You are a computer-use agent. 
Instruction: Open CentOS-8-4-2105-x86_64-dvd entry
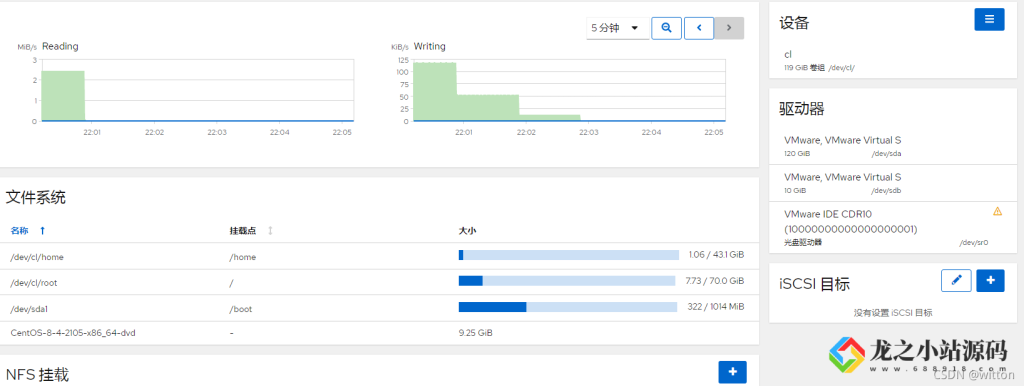pos(379,332)
